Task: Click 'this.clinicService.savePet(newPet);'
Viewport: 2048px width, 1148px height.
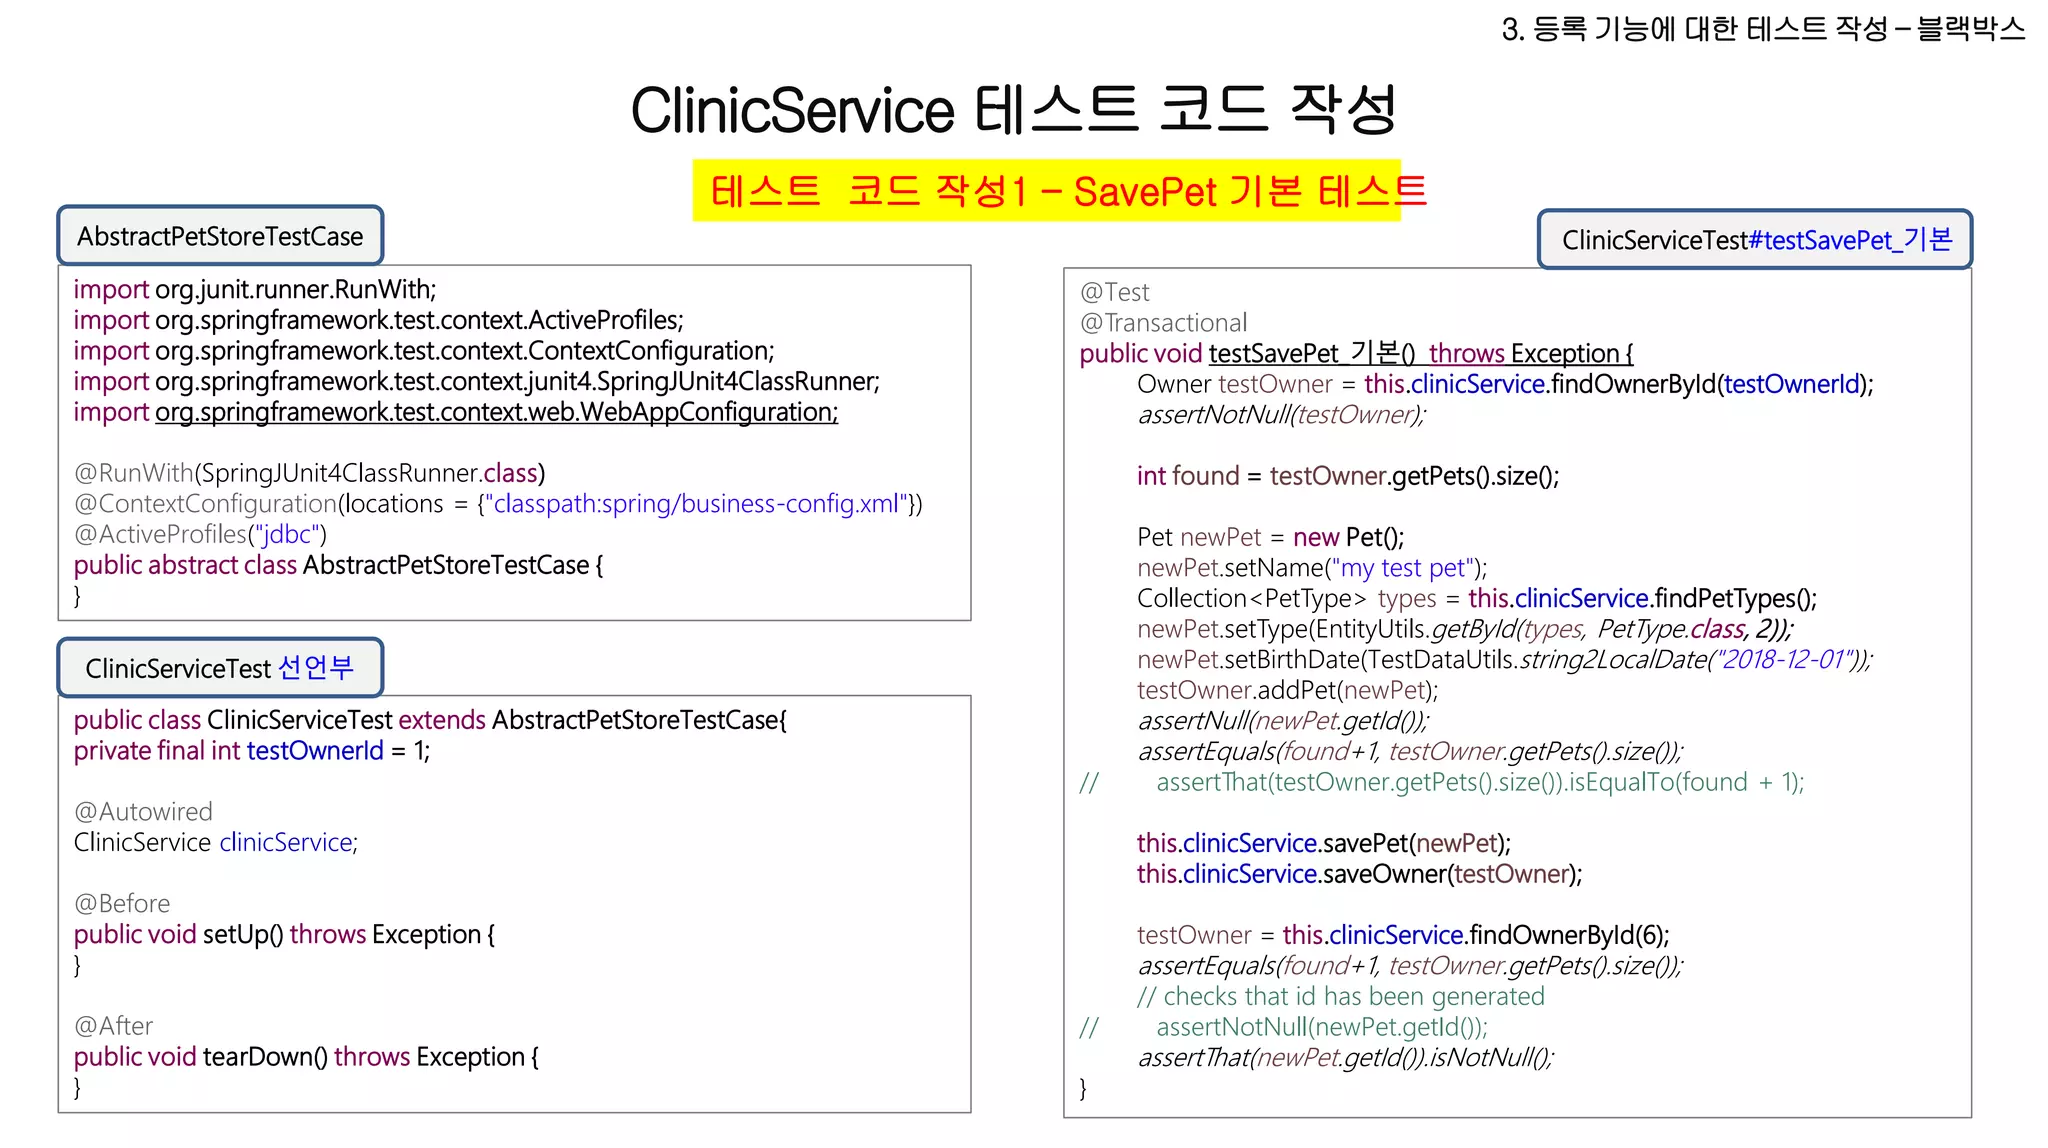Action: (x=1323, y=843)
